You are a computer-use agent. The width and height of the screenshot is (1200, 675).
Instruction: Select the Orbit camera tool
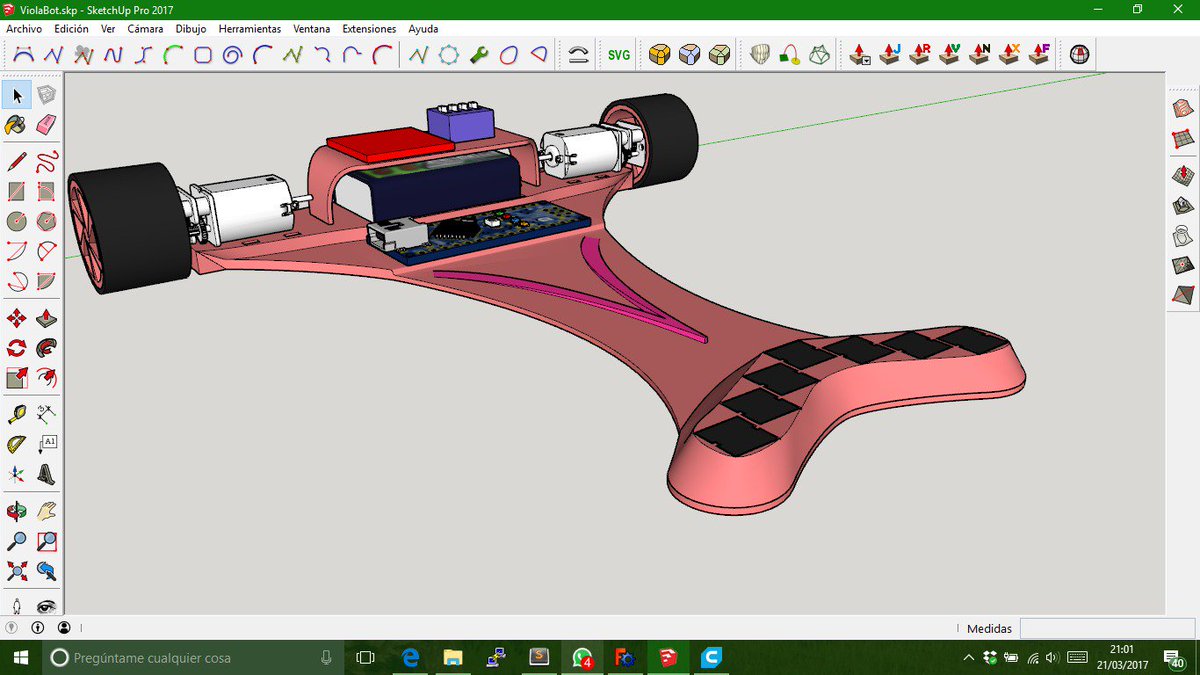(x=17, y=512)
